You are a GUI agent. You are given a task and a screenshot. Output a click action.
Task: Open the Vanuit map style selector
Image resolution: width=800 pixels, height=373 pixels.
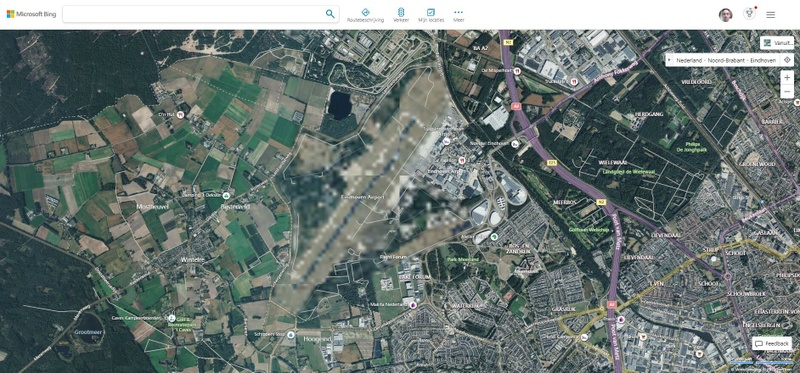[777, 43]
